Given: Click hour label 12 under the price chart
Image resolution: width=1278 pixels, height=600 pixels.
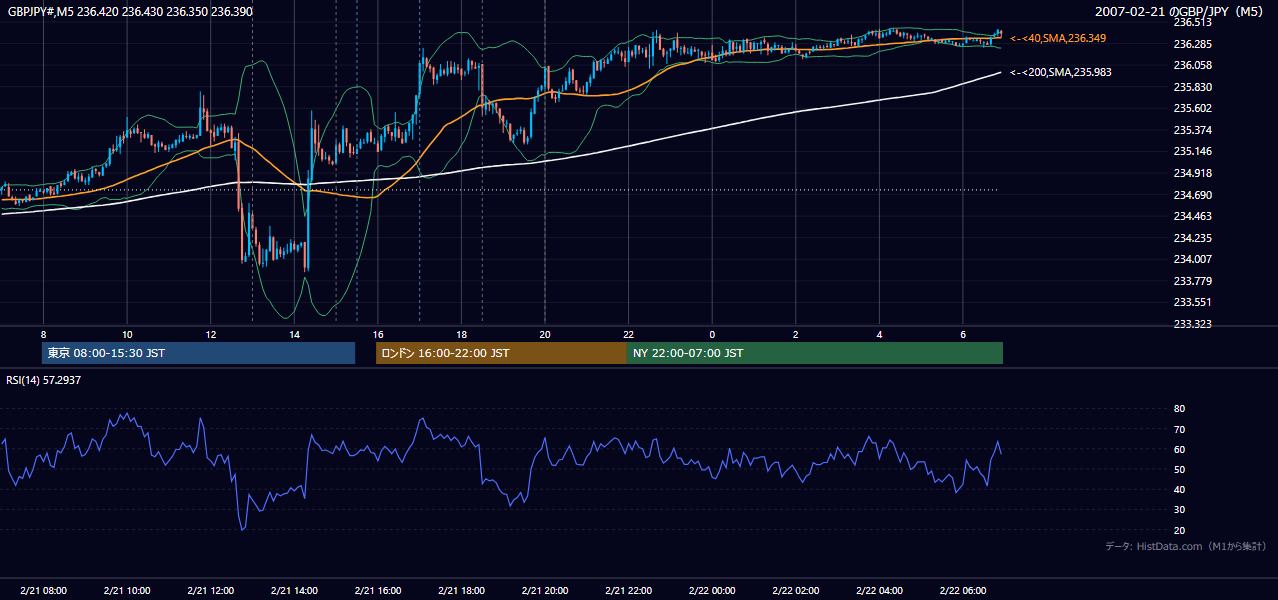Looking at the screenshot, I should (210, 334).
